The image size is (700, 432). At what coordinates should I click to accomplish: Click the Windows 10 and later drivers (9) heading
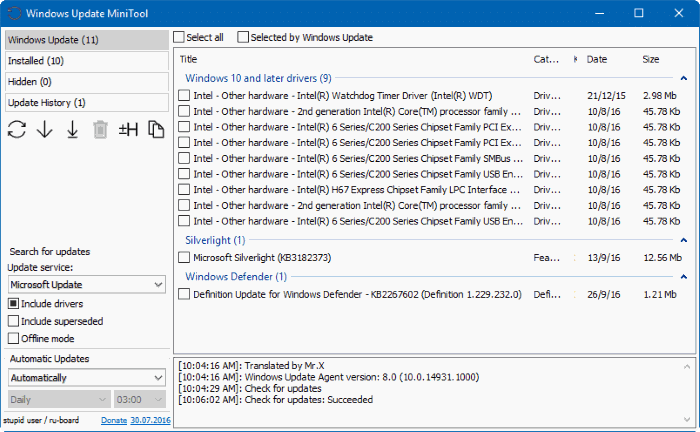(258, 78)
